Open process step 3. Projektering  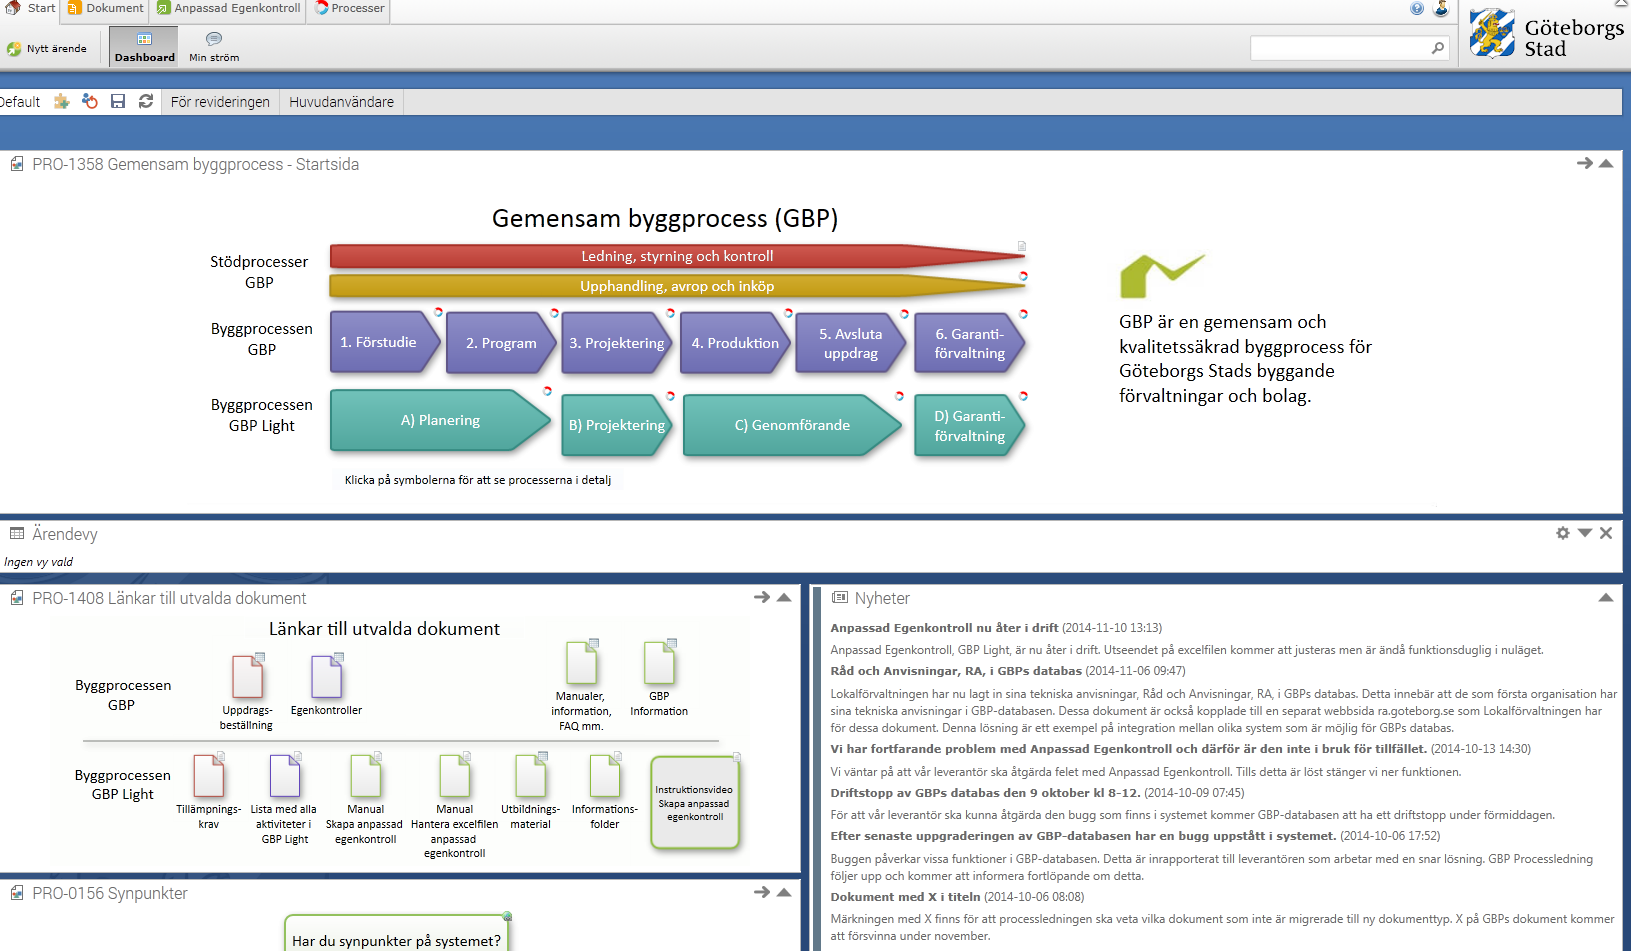pyautogui.click(x=617, y=343)
